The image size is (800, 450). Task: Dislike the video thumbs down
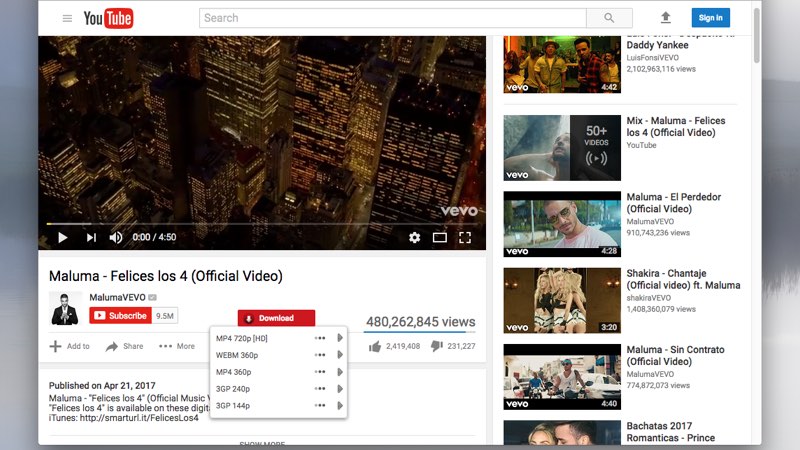click(437, 346)
